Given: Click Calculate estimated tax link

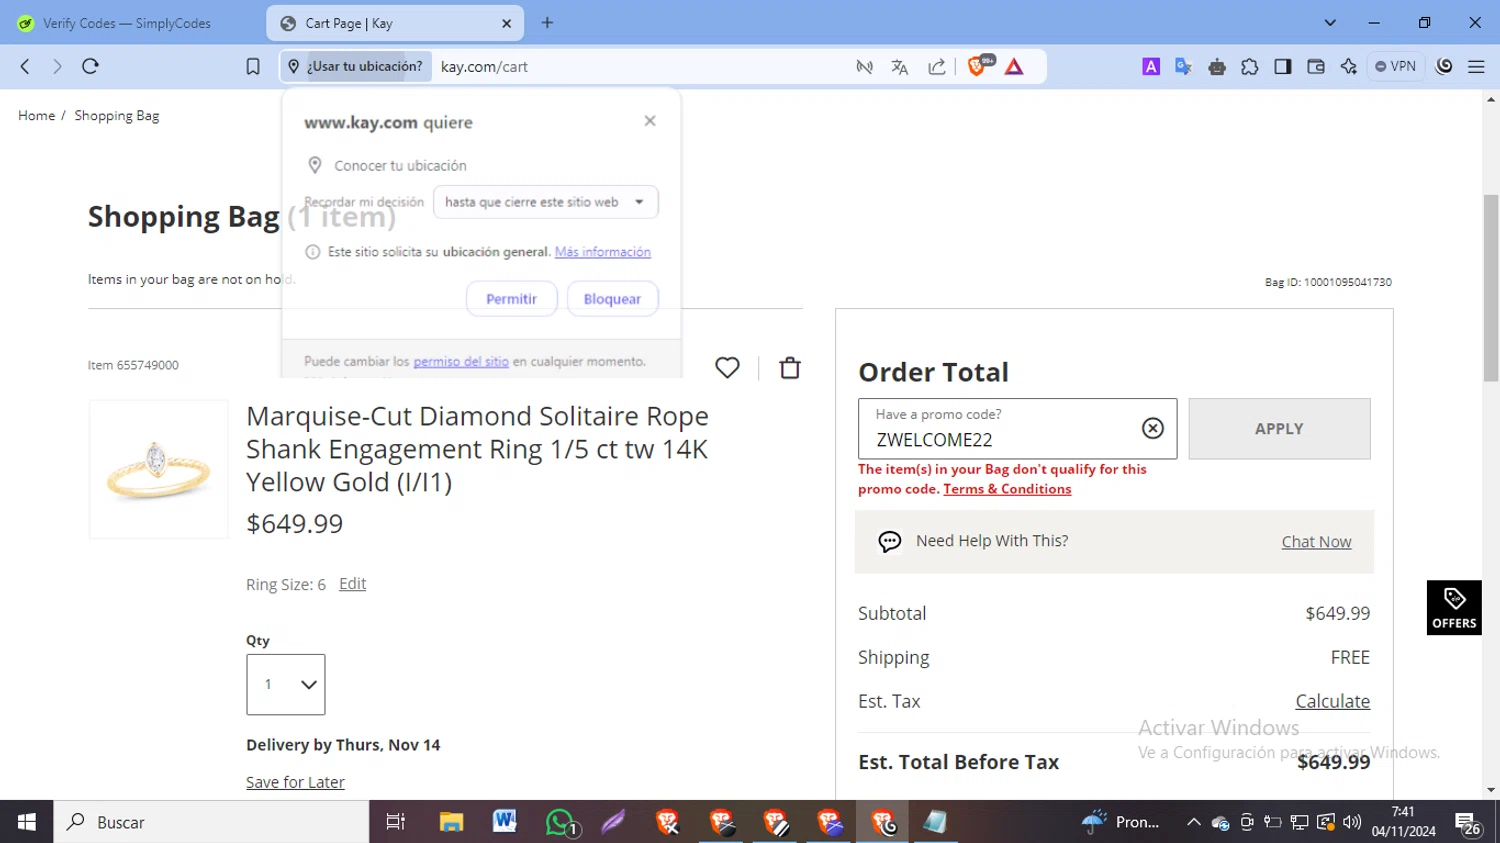Looking at the screenshot, I should click(1332, 702).
